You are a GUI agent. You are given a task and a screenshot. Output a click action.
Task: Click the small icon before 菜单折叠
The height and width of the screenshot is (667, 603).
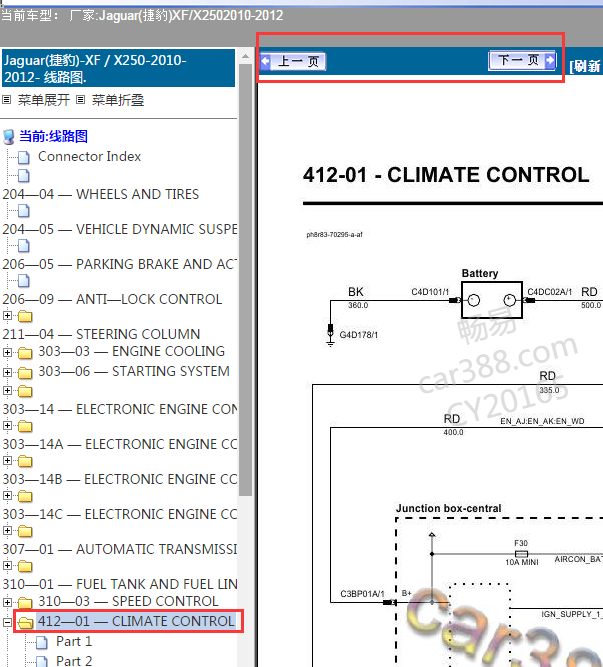click(80, 100)
